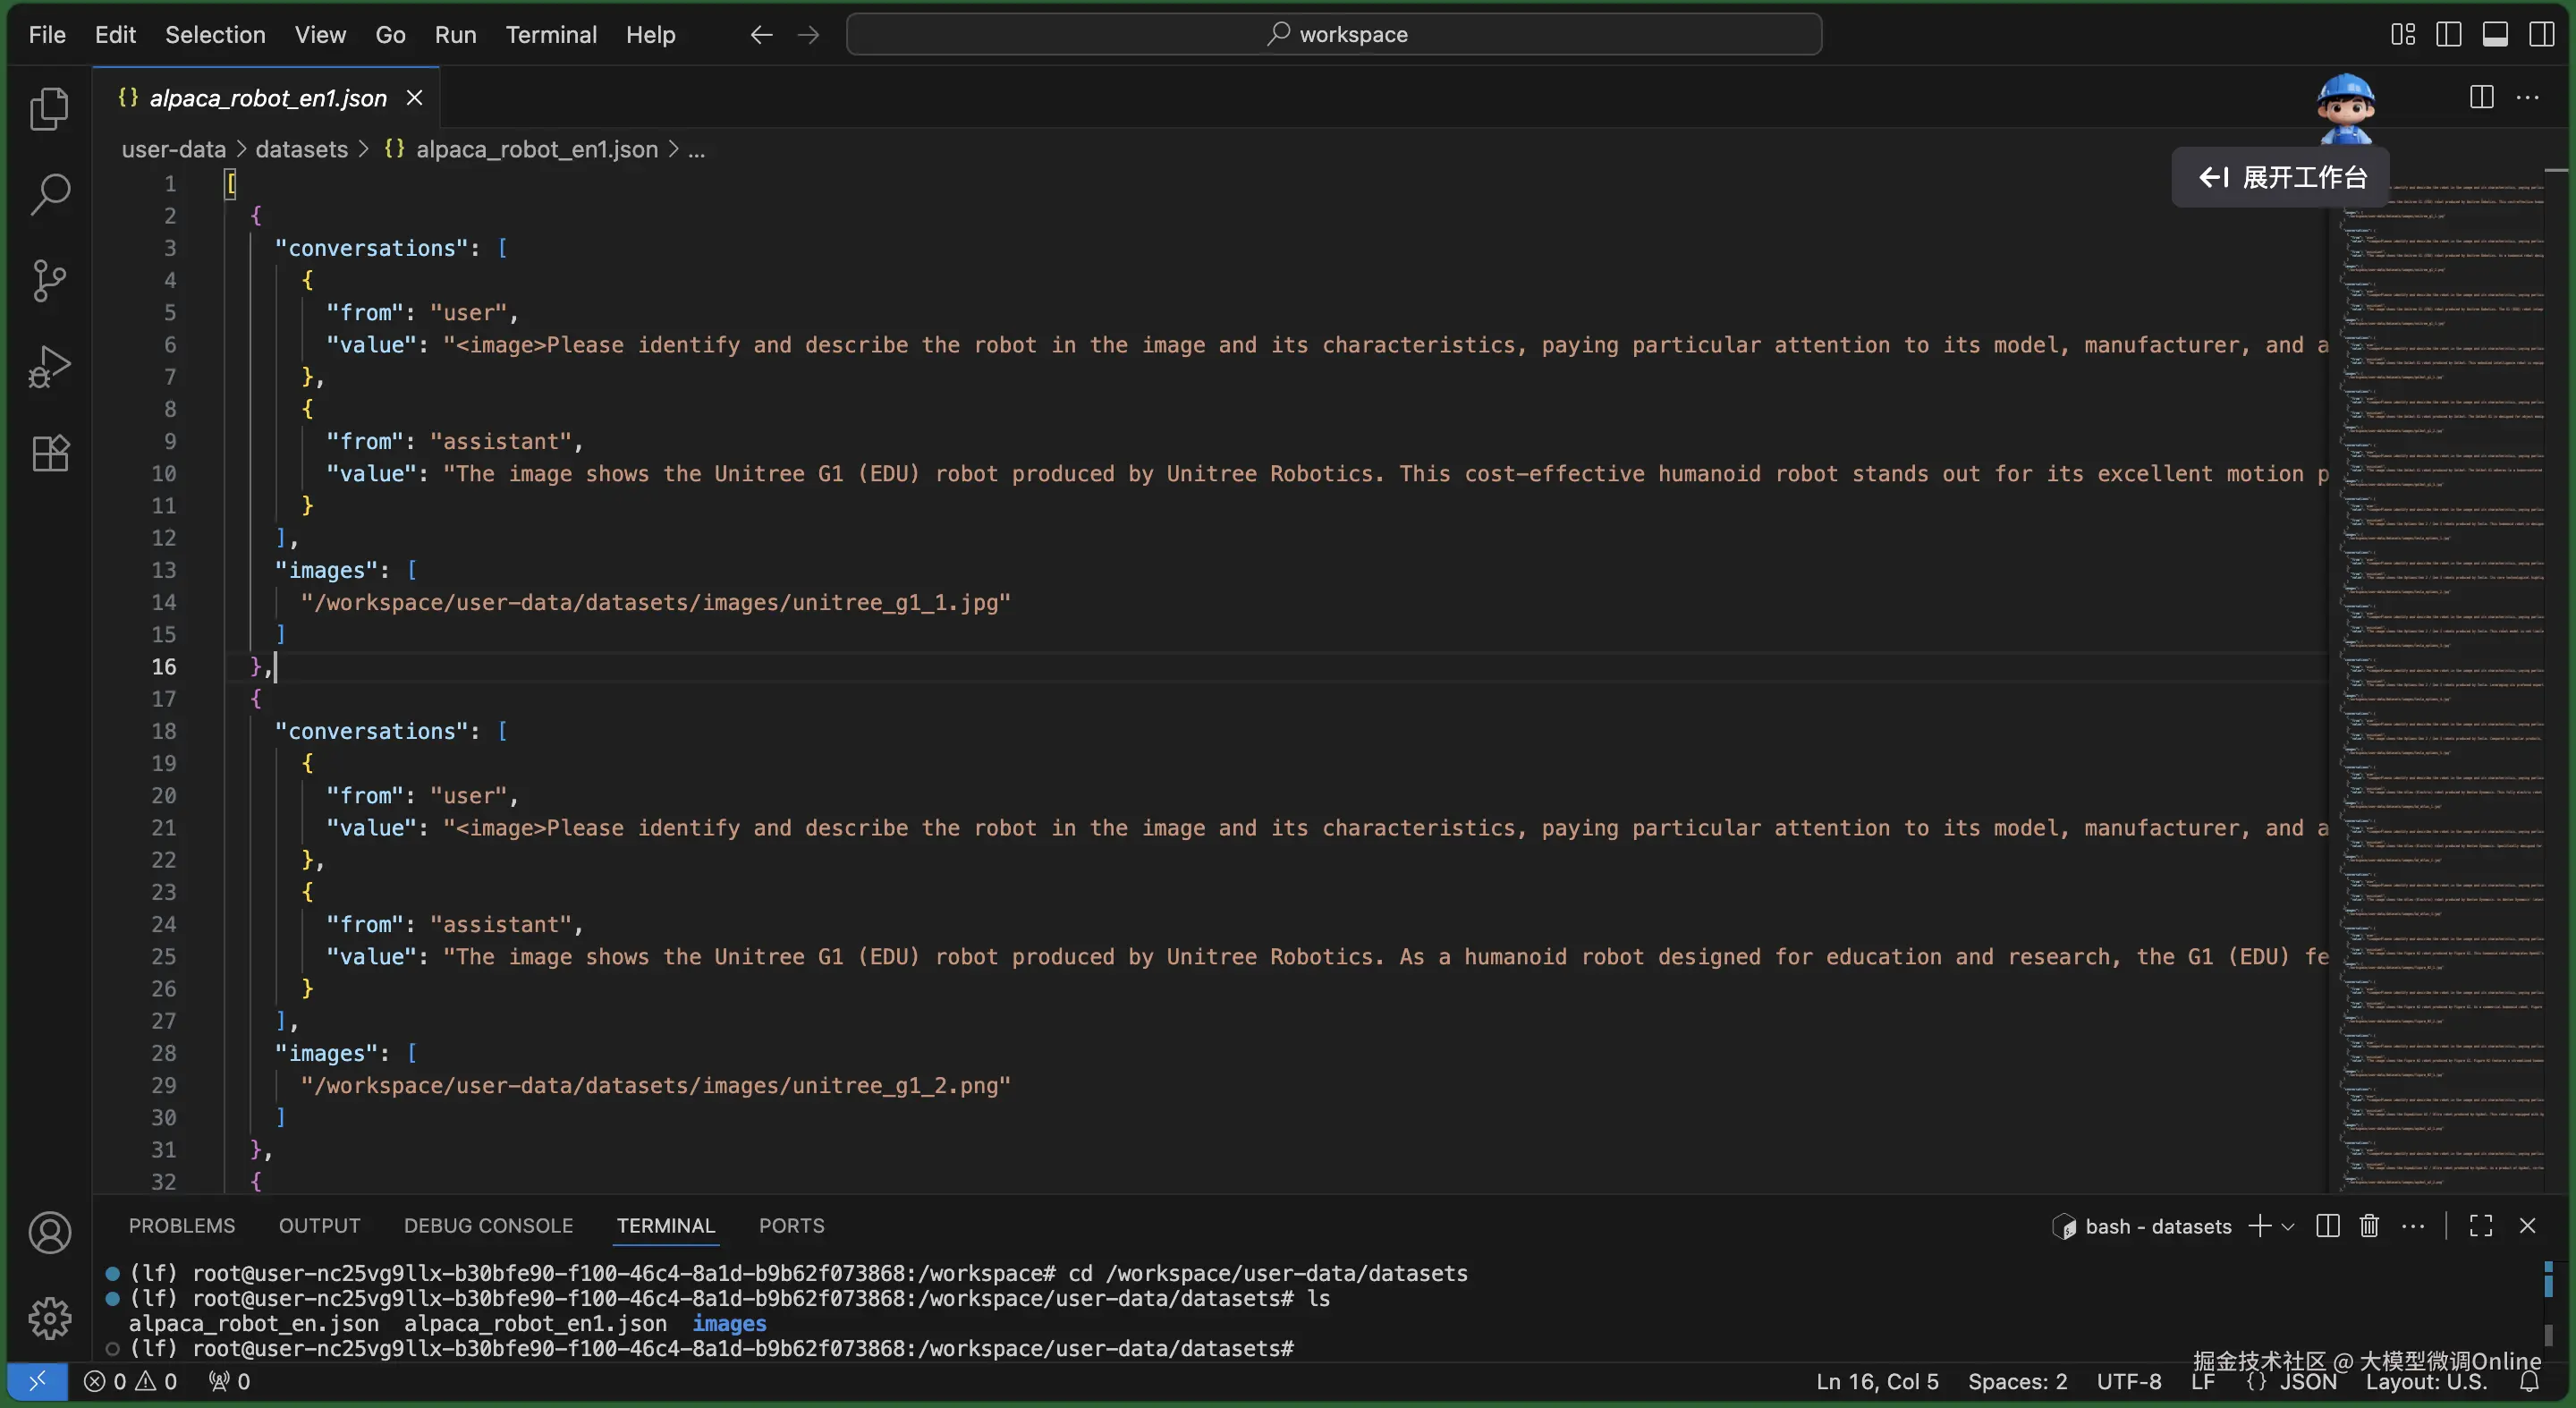
Task: Click the 展开工作台 button
Action: [2281, 177]
